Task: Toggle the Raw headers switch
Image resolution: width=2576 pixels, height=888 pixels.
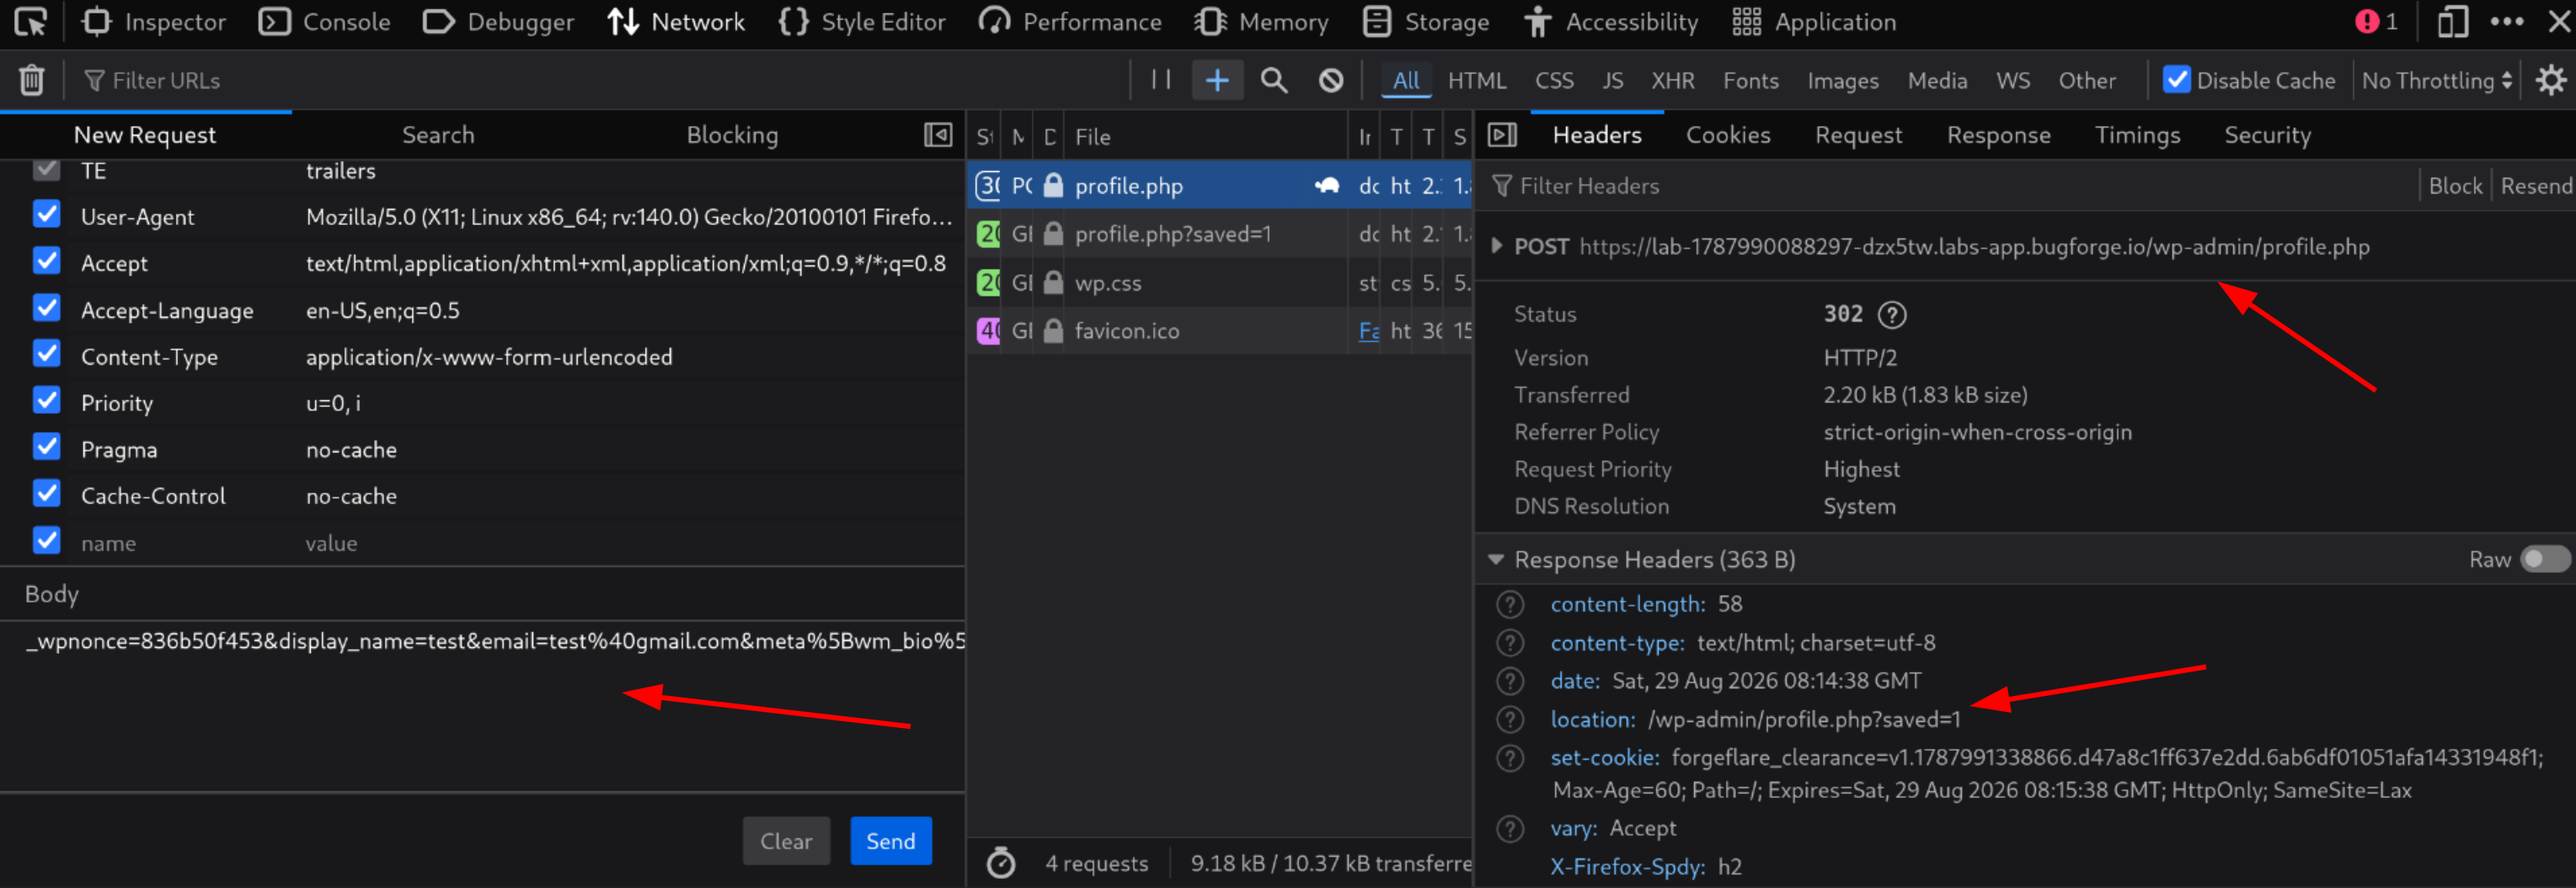Action: [x=2544, y=559]
